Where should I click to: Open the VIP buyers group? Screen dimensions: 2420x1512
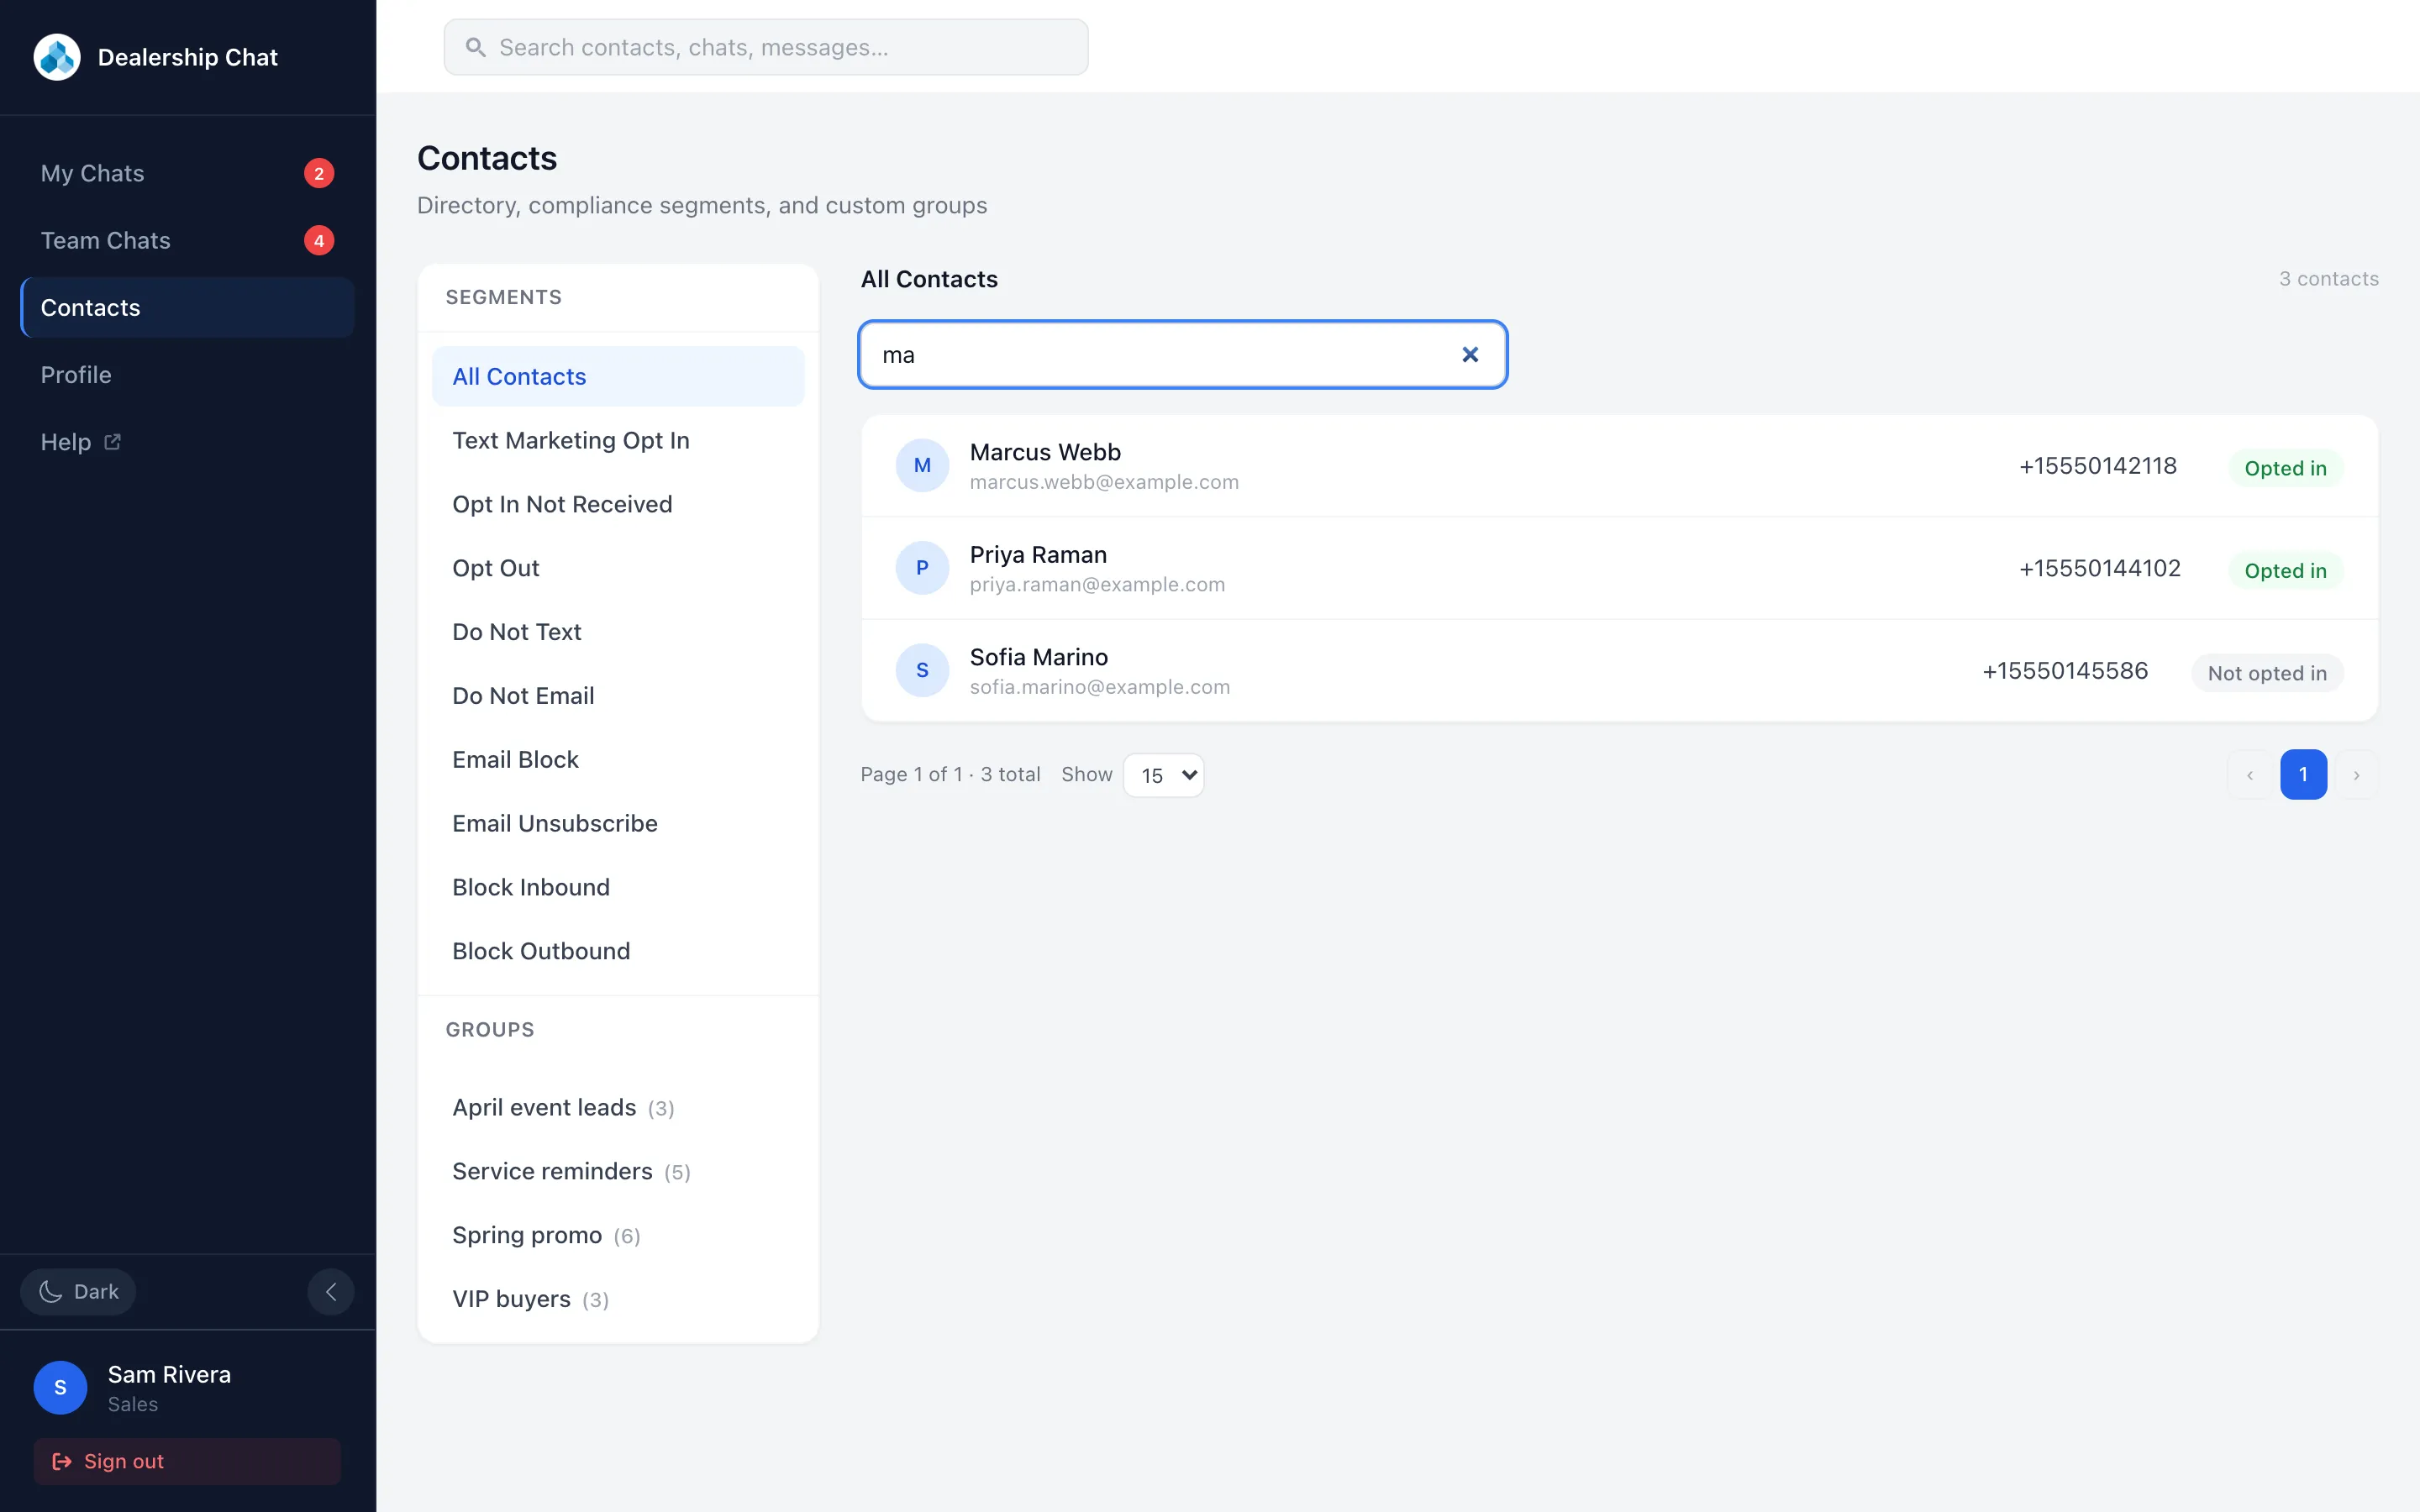pyautogui.click(x=618, y=1299)
